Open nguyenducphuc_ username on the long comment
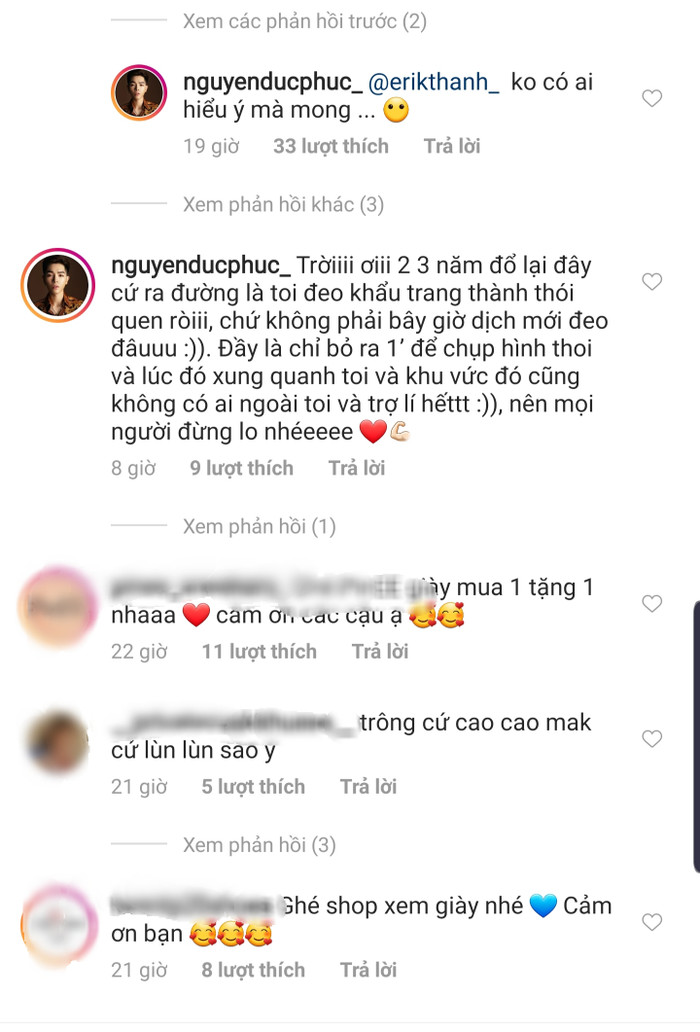Viewport: 700px width, 1032px height. pyautogui.click(x=201, y=265)
